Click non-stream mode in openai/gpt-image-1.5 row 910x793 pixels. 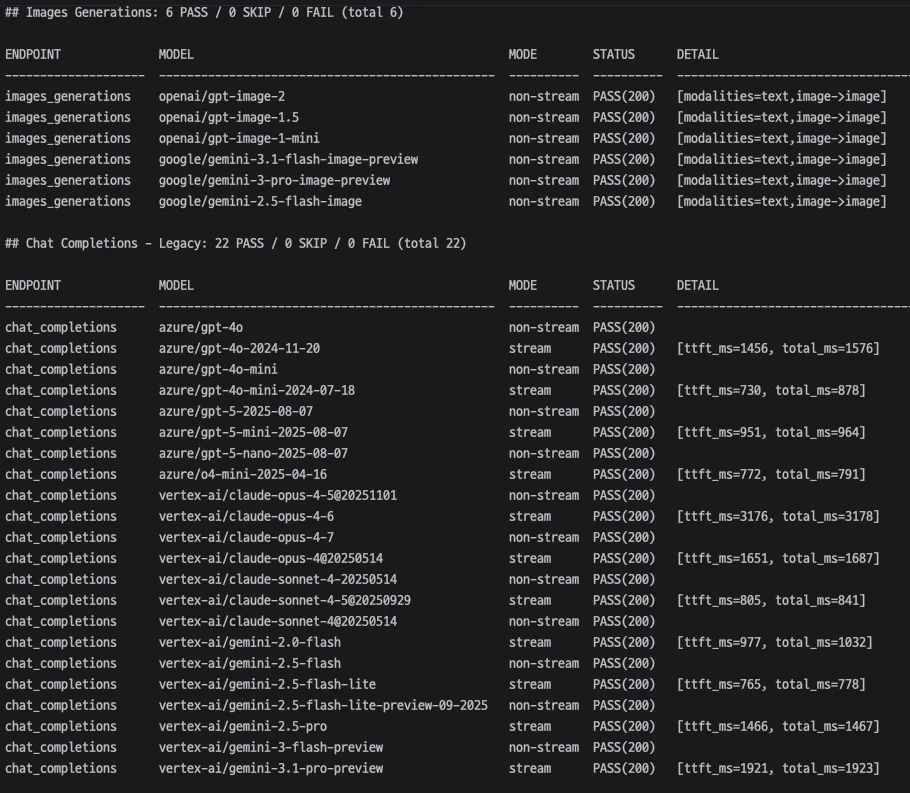(544, 117)
